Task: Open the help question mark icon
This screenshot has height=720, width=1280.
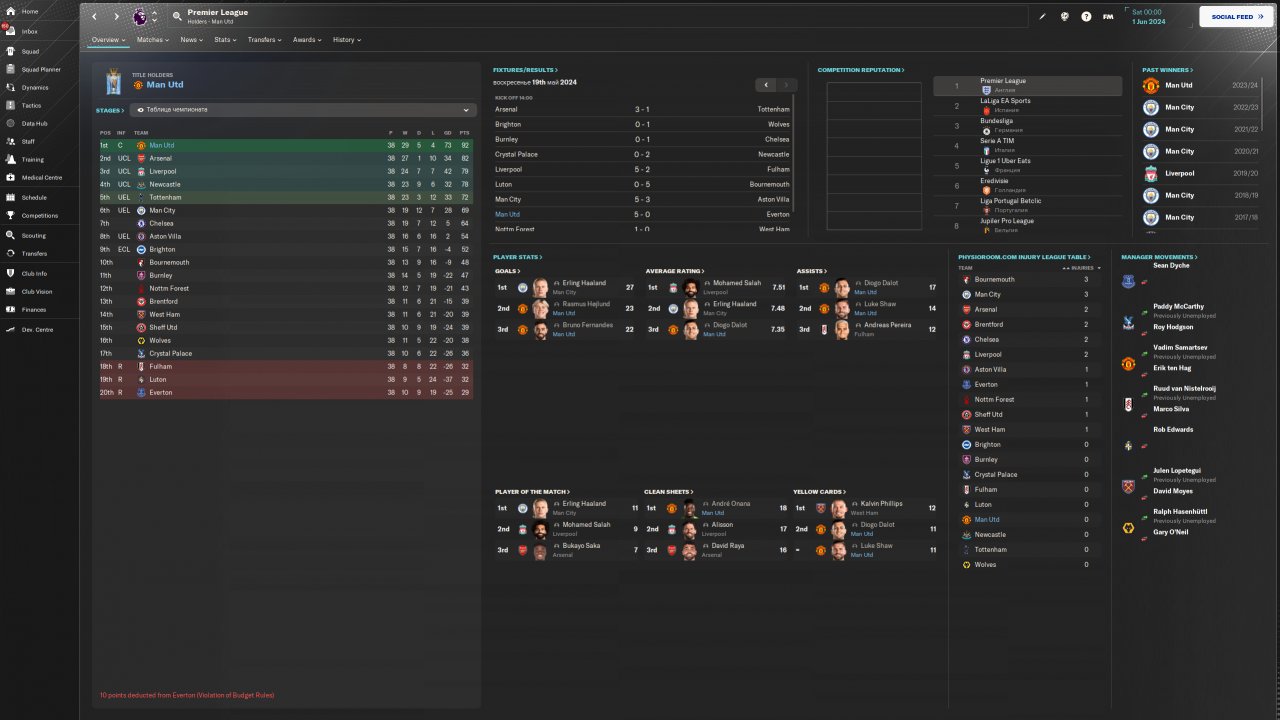Action: click(x=1086, y=17)
